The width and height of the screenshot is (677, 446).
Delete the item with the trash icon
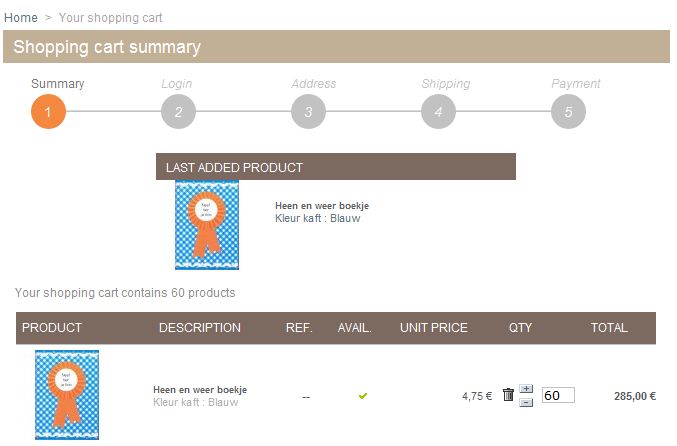(x=508, y=395)
